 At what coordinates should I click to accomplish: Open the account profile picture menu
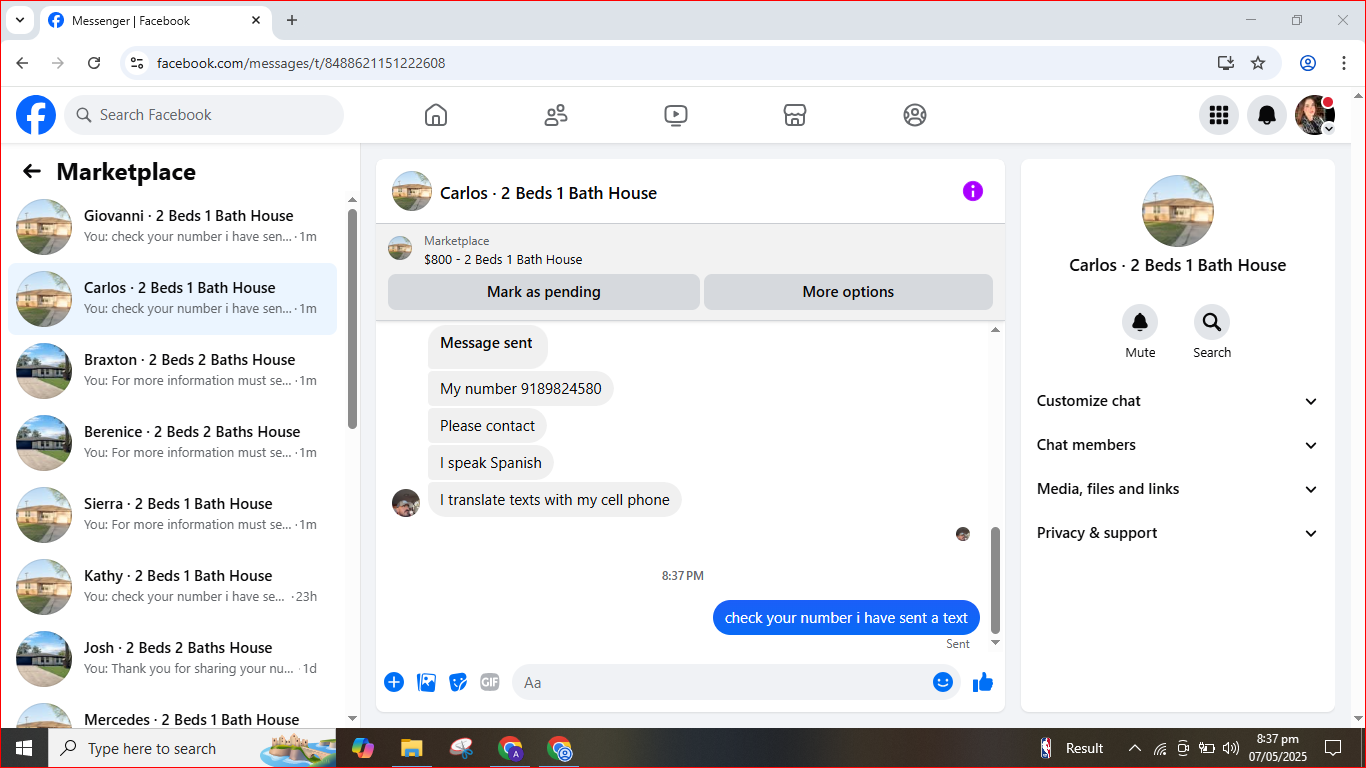click(x=1314, y=115)
